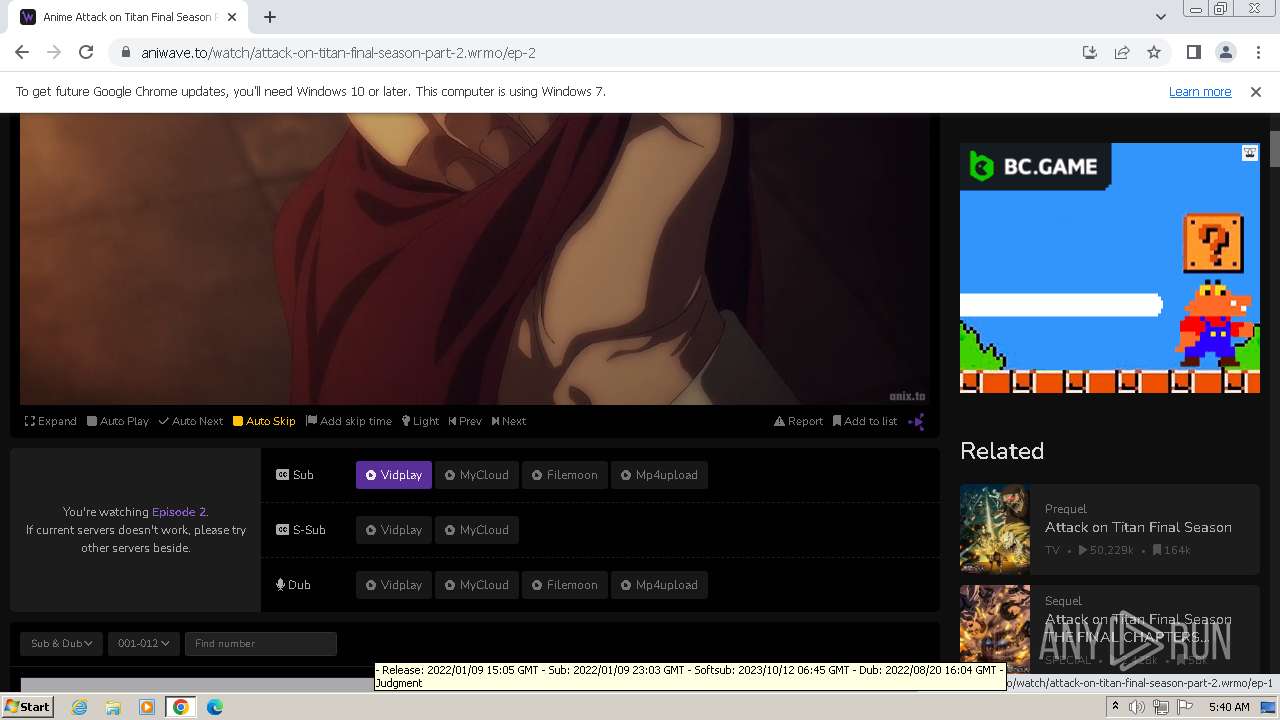The width and height of the screenshot is (1280, 720).
Task: Open Windows Explorer folder from taskbar
Action: pyautogui.click(x=113, y=707)
